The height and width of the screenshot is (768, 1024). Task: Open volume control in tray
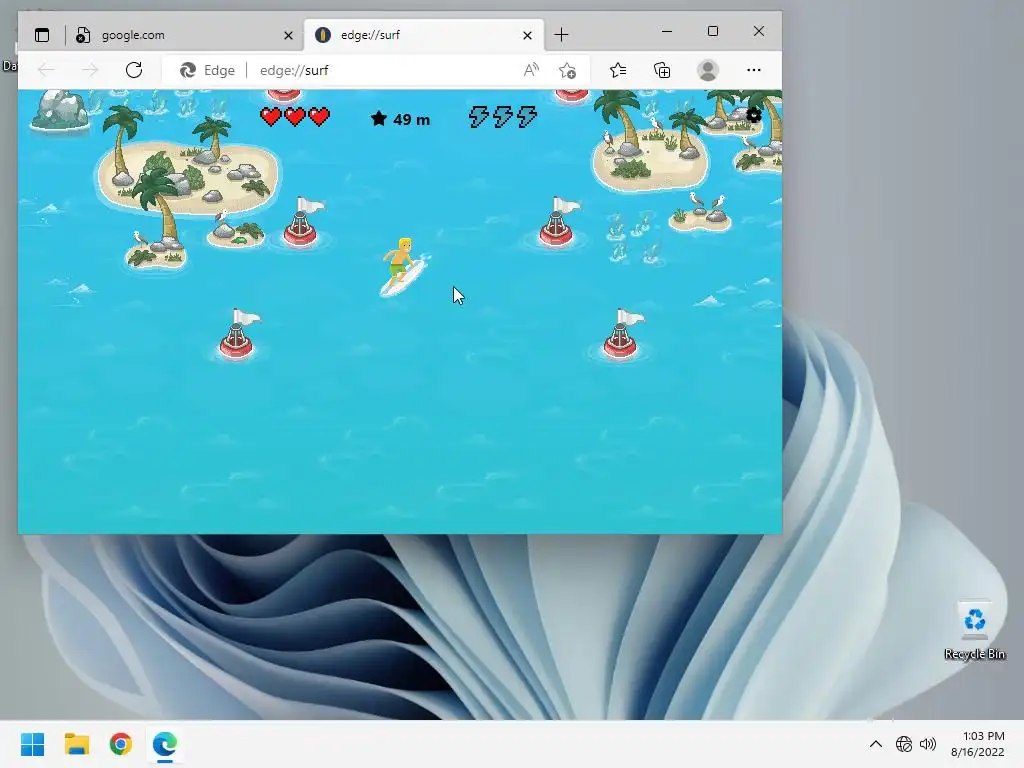[x=927, y=744]
